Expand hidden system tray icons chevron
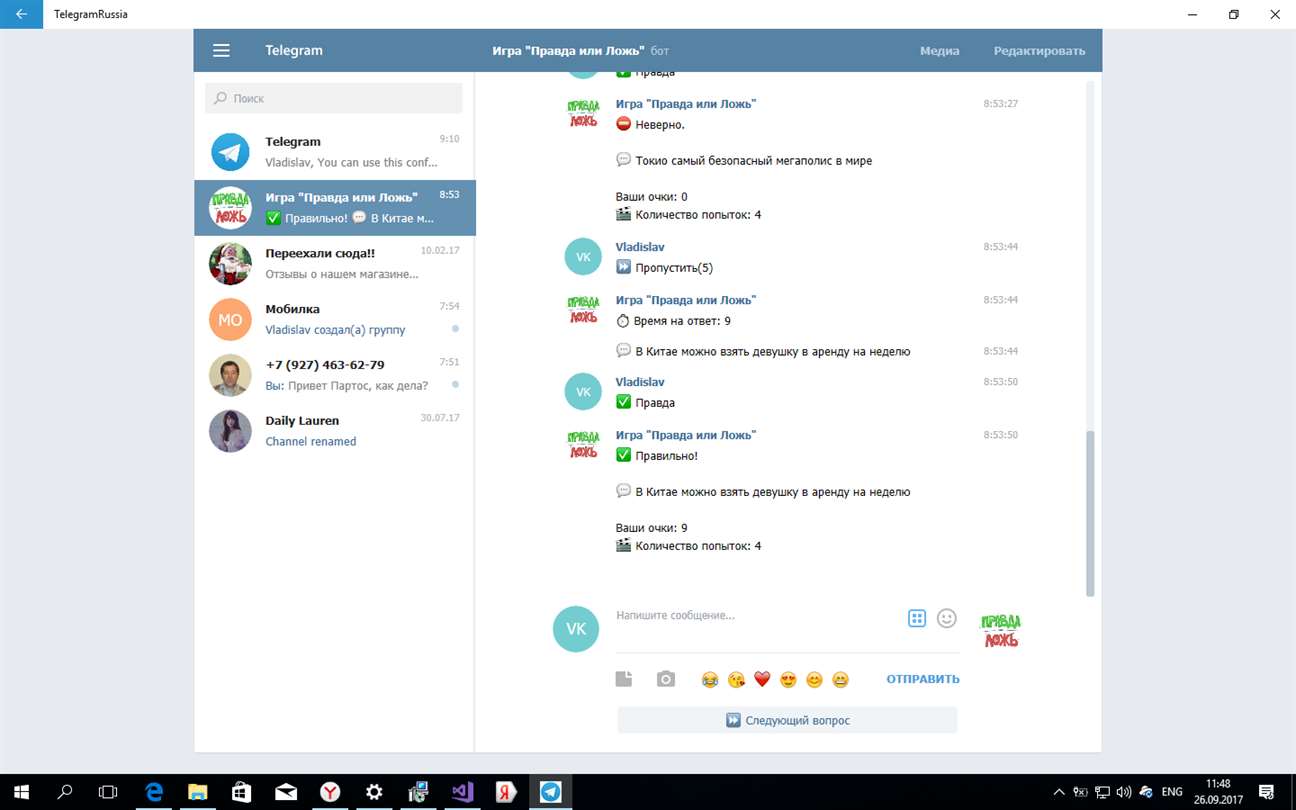This screenshot has height=810, width=1296. pos(1060,792)
